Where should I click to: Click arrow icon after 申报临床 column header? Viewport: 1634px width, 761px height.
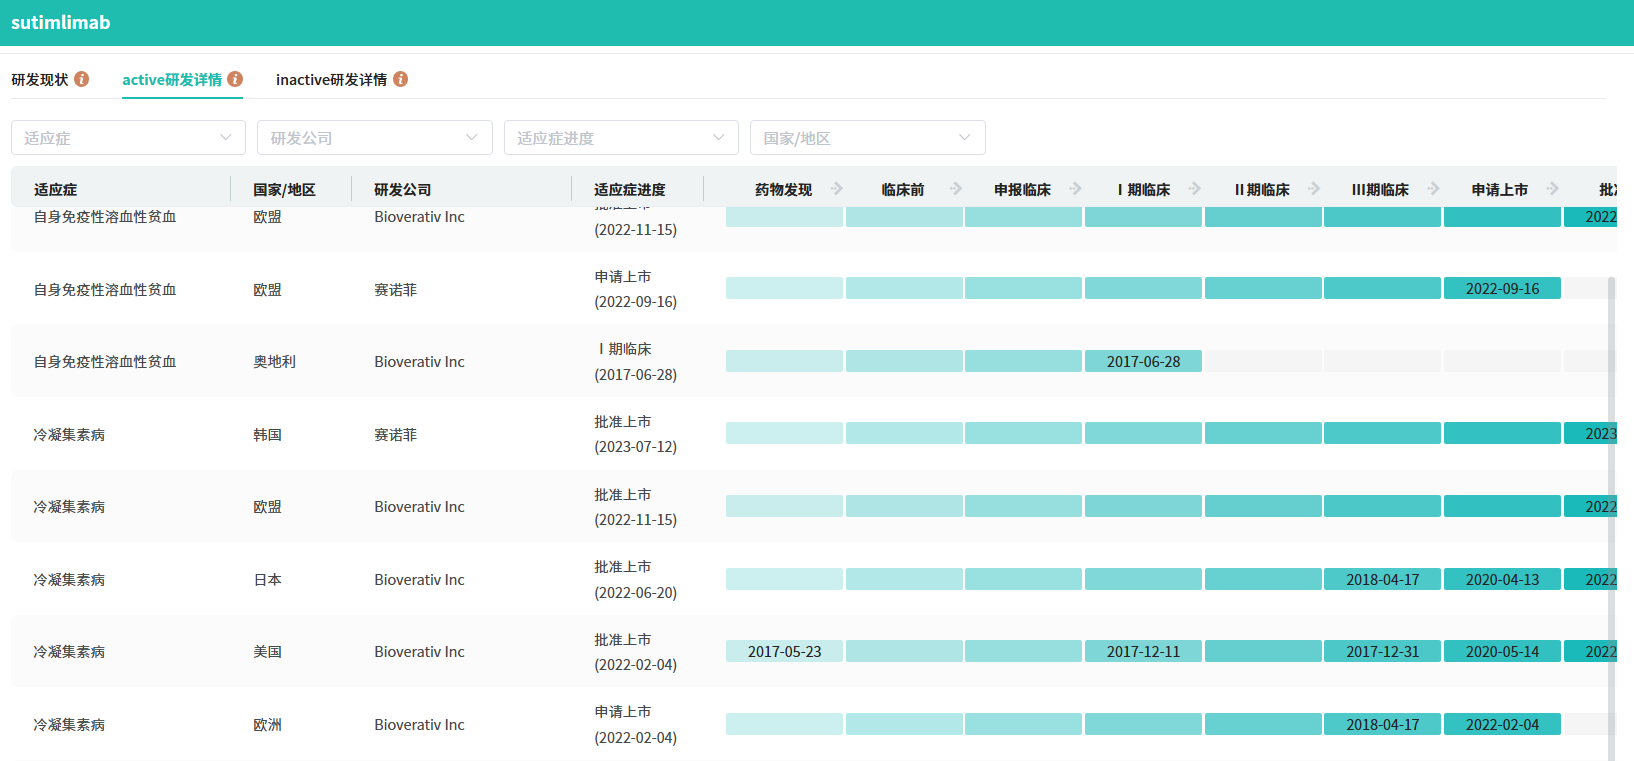[x=1076, y=189]
